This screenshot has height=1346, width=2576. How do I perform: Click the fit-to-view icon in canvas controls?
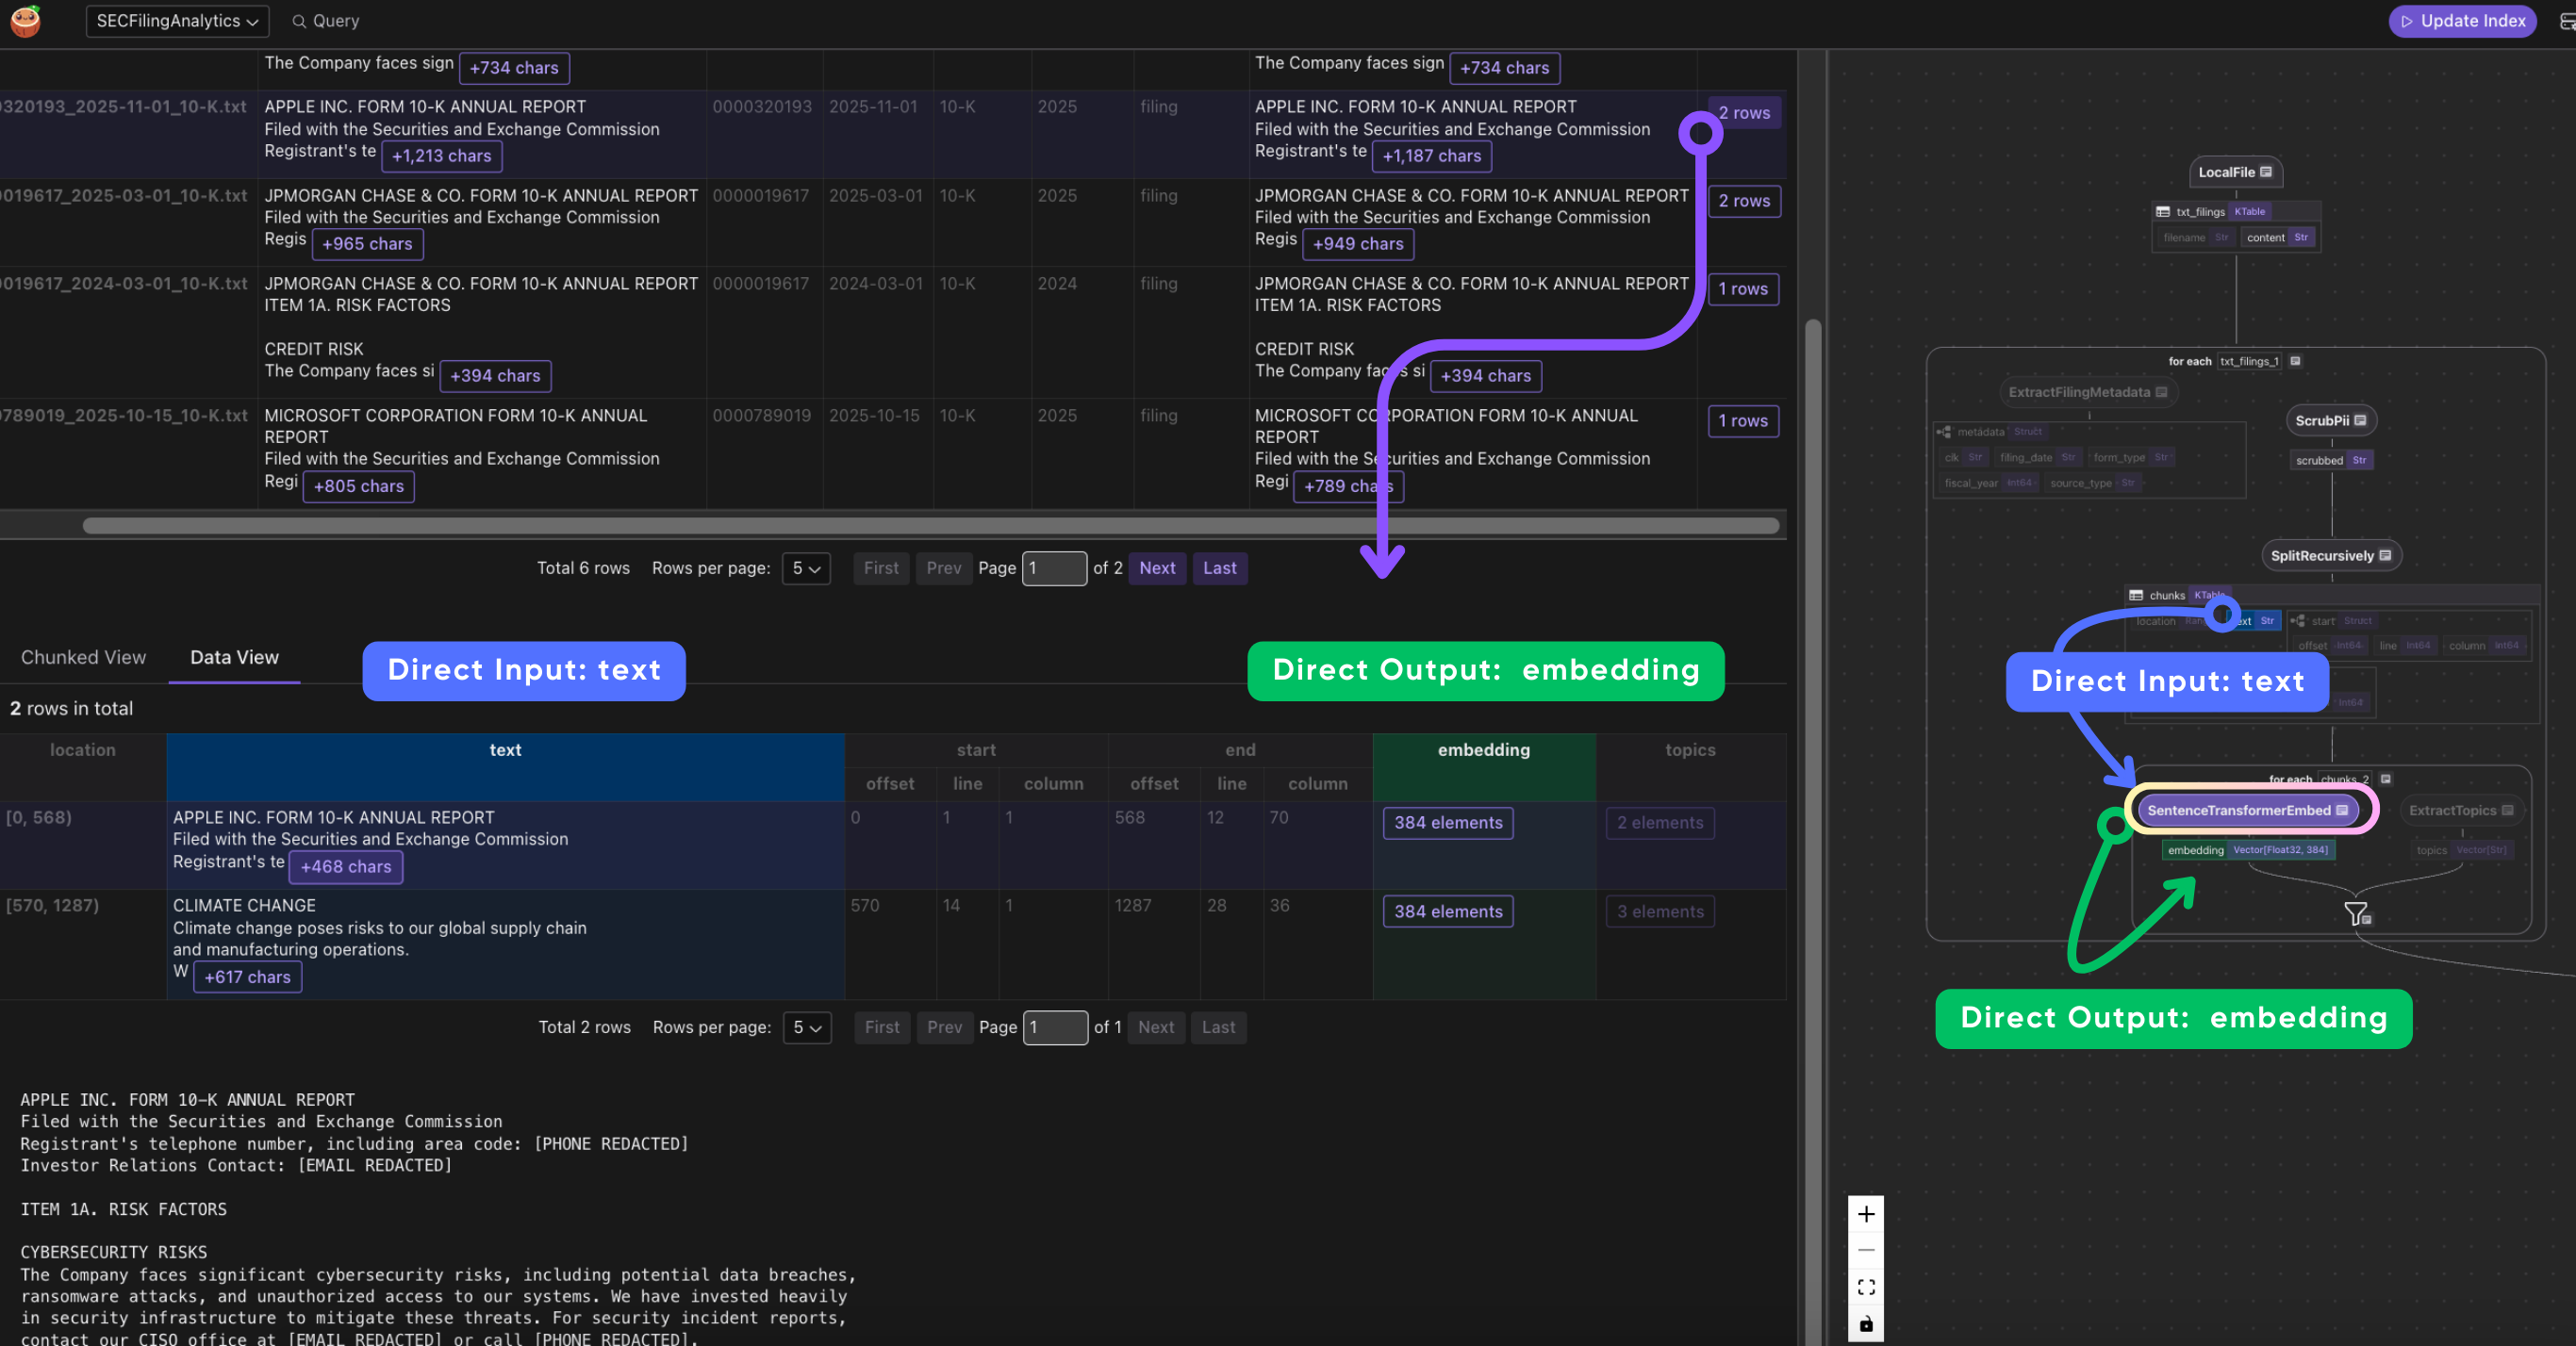(x=1865, y=1287)
